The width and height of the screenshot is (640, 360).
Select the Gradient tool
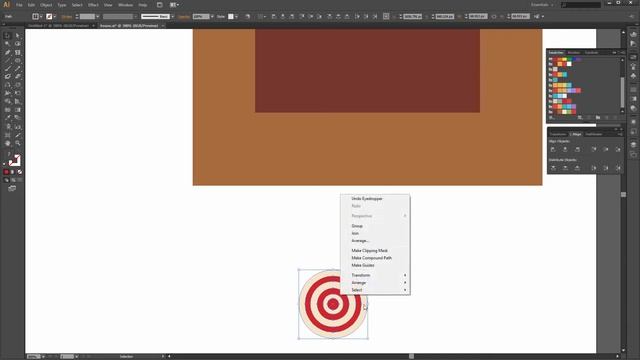(18, 110)
